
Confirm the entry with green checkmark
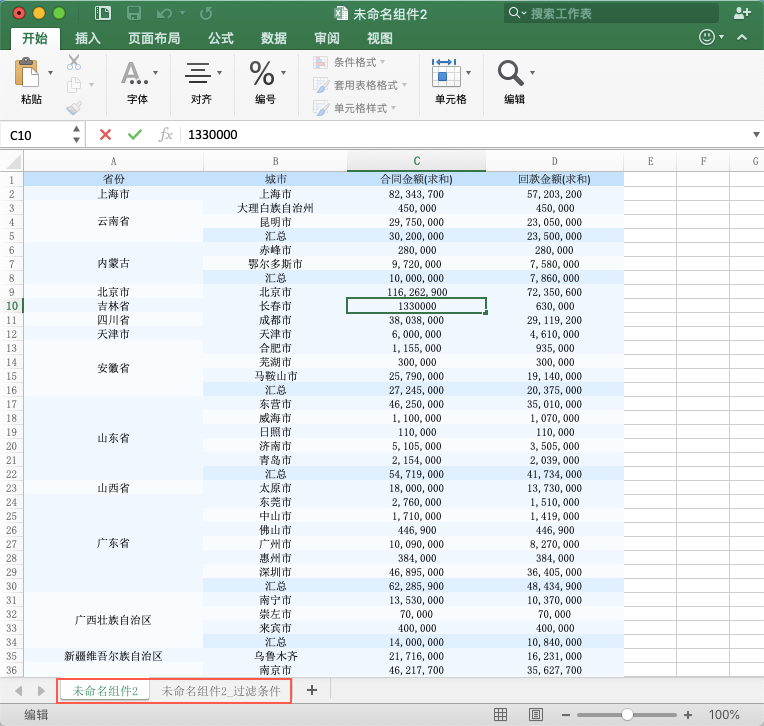pyautogui.click(x=135, y=134)
